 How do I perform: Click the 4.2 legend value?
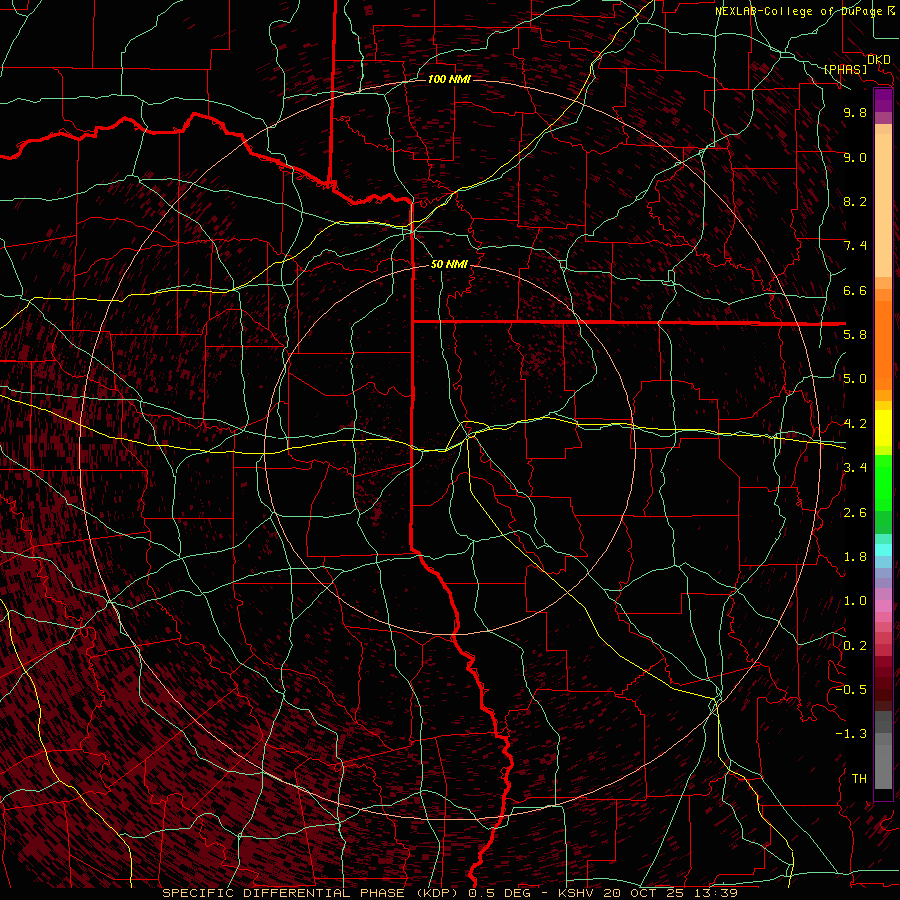(855, 424)
